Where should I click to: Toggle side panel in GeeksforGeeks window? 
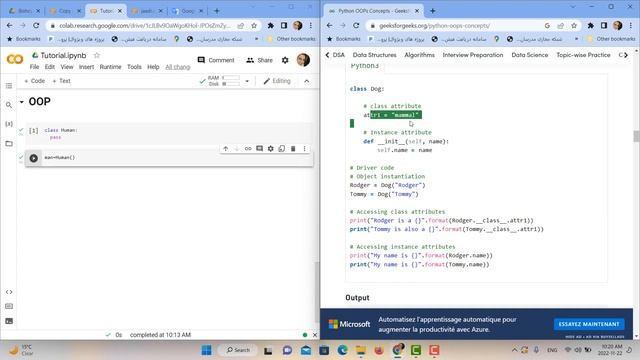[604, 25]
